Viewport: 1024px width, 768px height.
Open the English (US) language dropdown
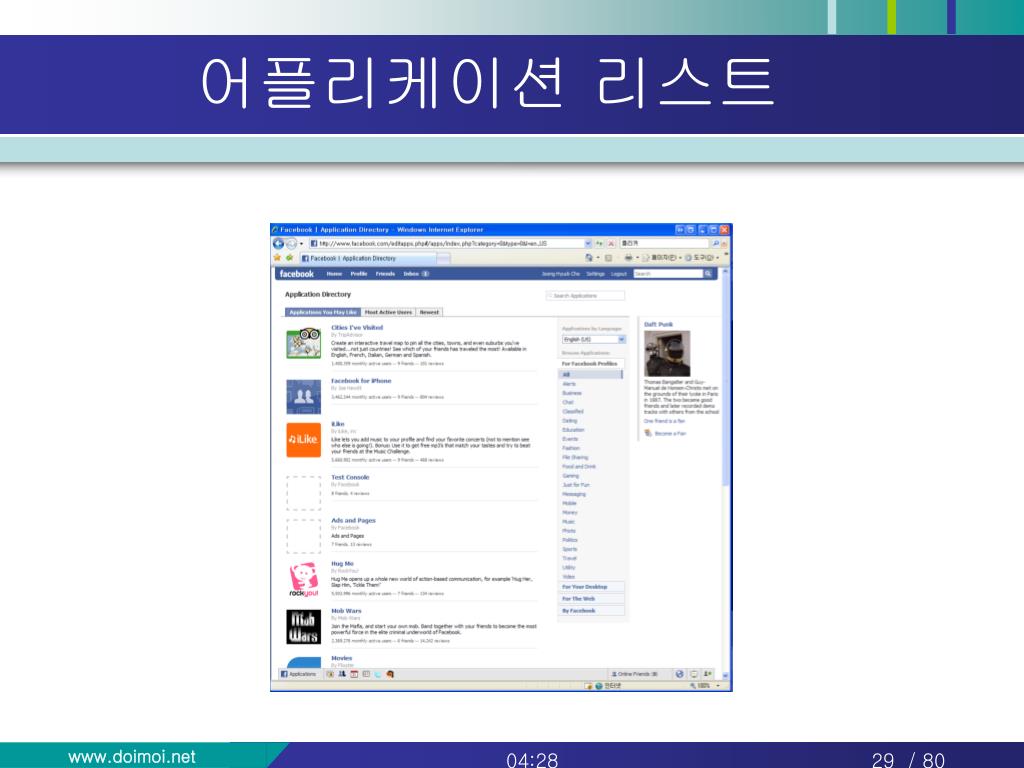click(x=594, y=340)
